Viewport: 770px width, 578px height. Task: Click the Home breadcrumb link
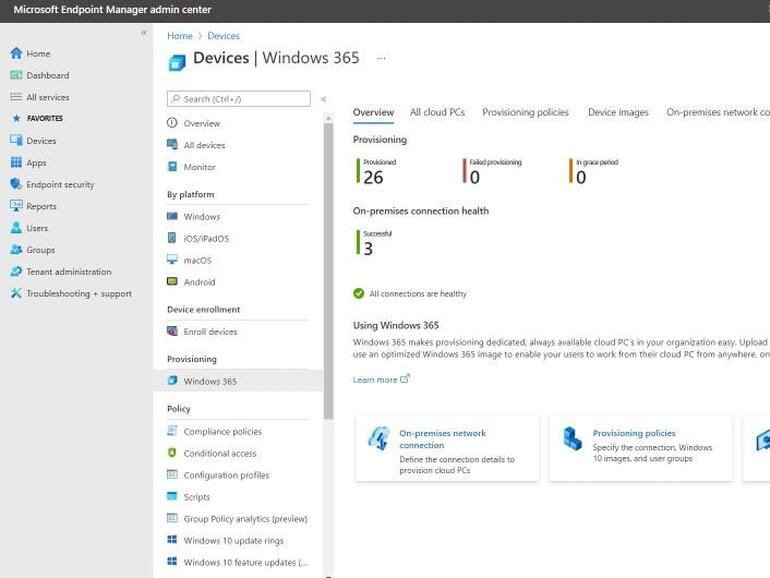coord(180,35)
